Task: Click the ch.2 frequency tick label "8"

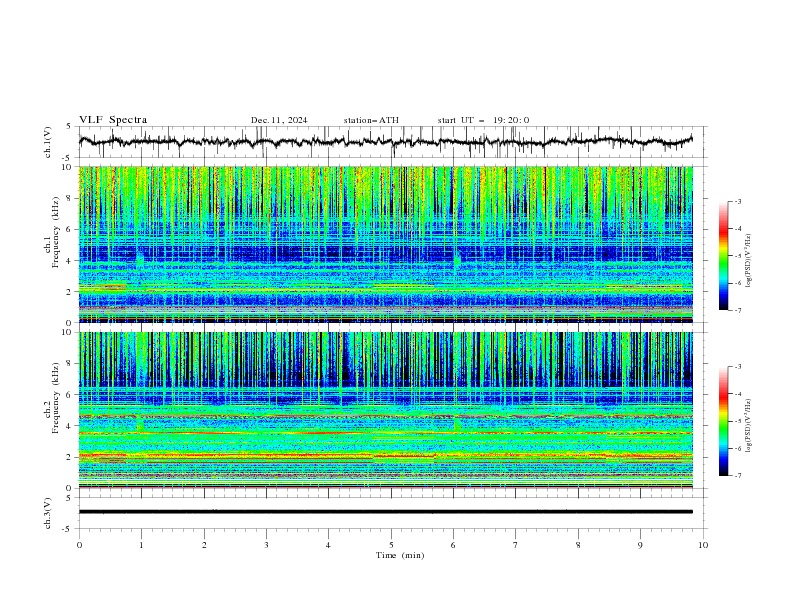Action: pos(71,364)
